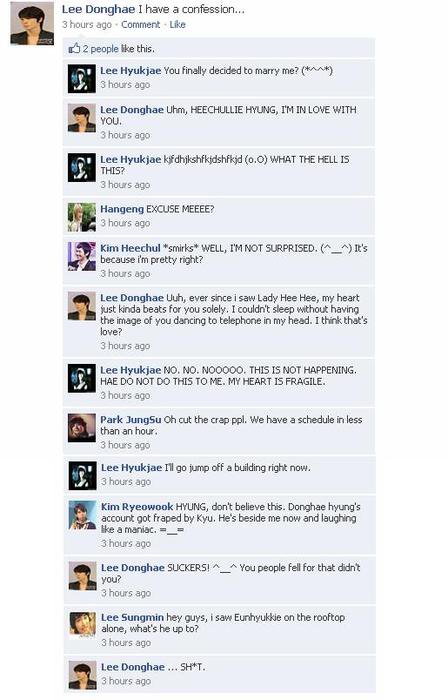Click Hangeng's avatar thumbnail

pos(82,217)
